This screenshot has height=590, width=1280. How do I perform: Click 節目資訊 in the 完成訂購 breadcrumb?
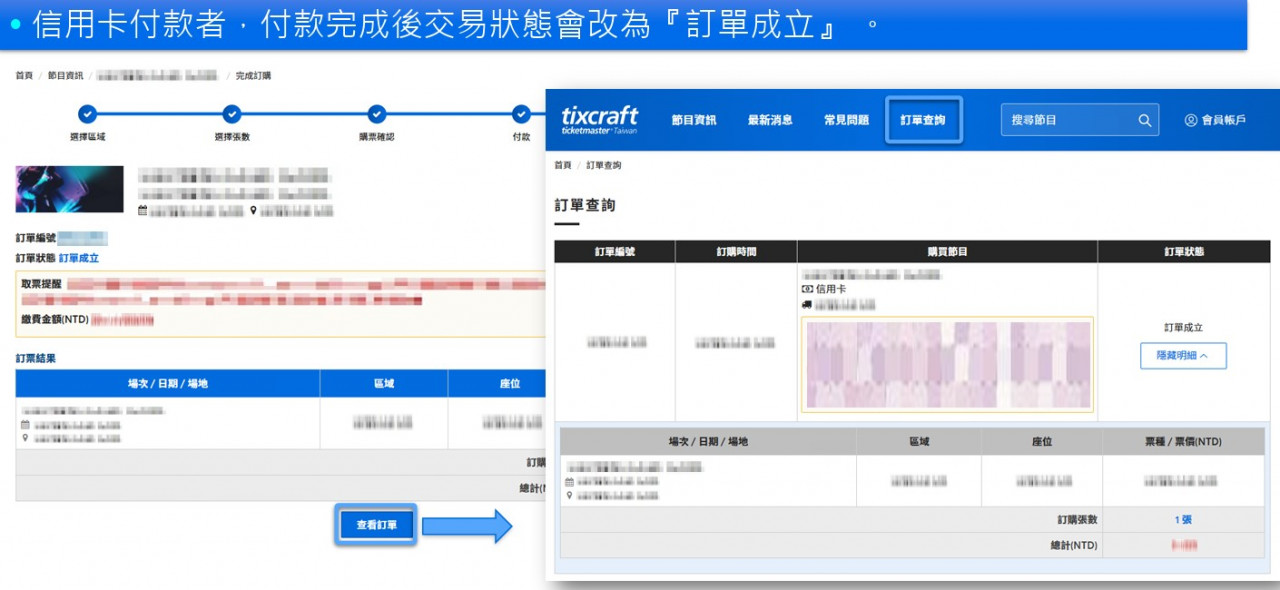(x=66, y=76)
